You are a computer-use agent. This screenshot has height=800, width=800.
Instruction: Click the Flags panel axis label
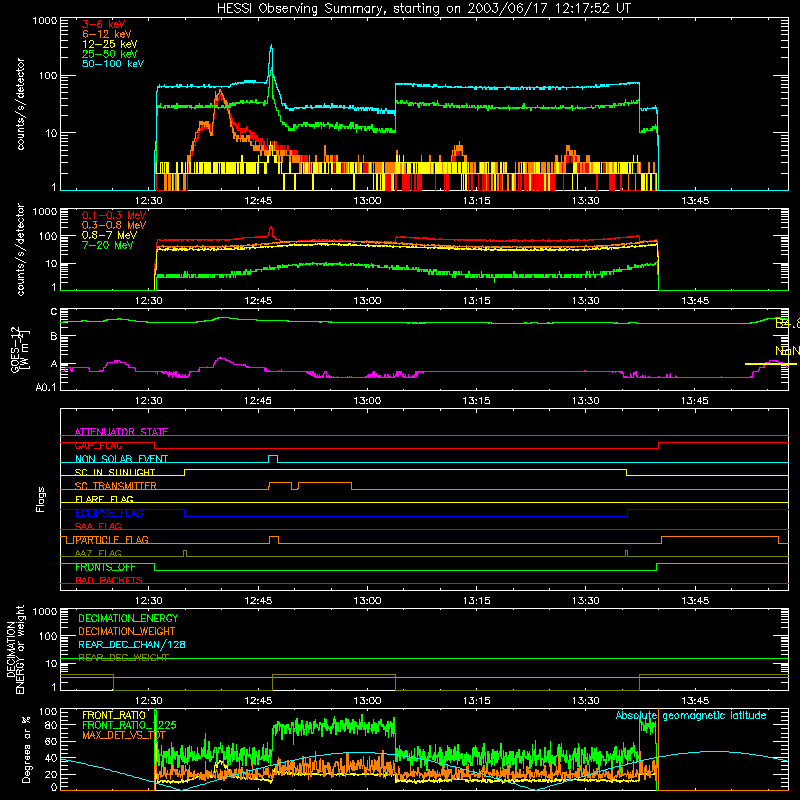[x=41, y=499]
